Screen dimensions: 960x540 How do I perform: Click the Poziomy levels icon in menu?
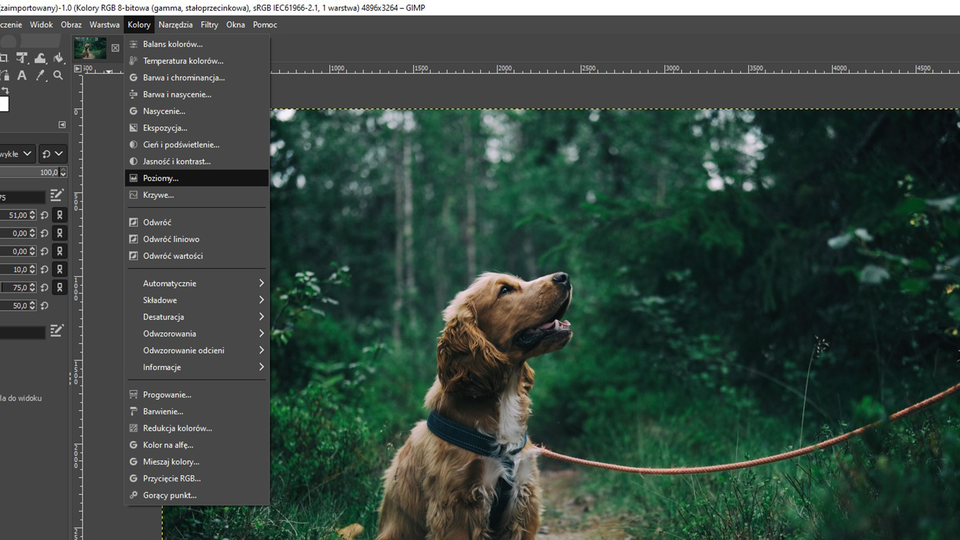coord(134,178)
